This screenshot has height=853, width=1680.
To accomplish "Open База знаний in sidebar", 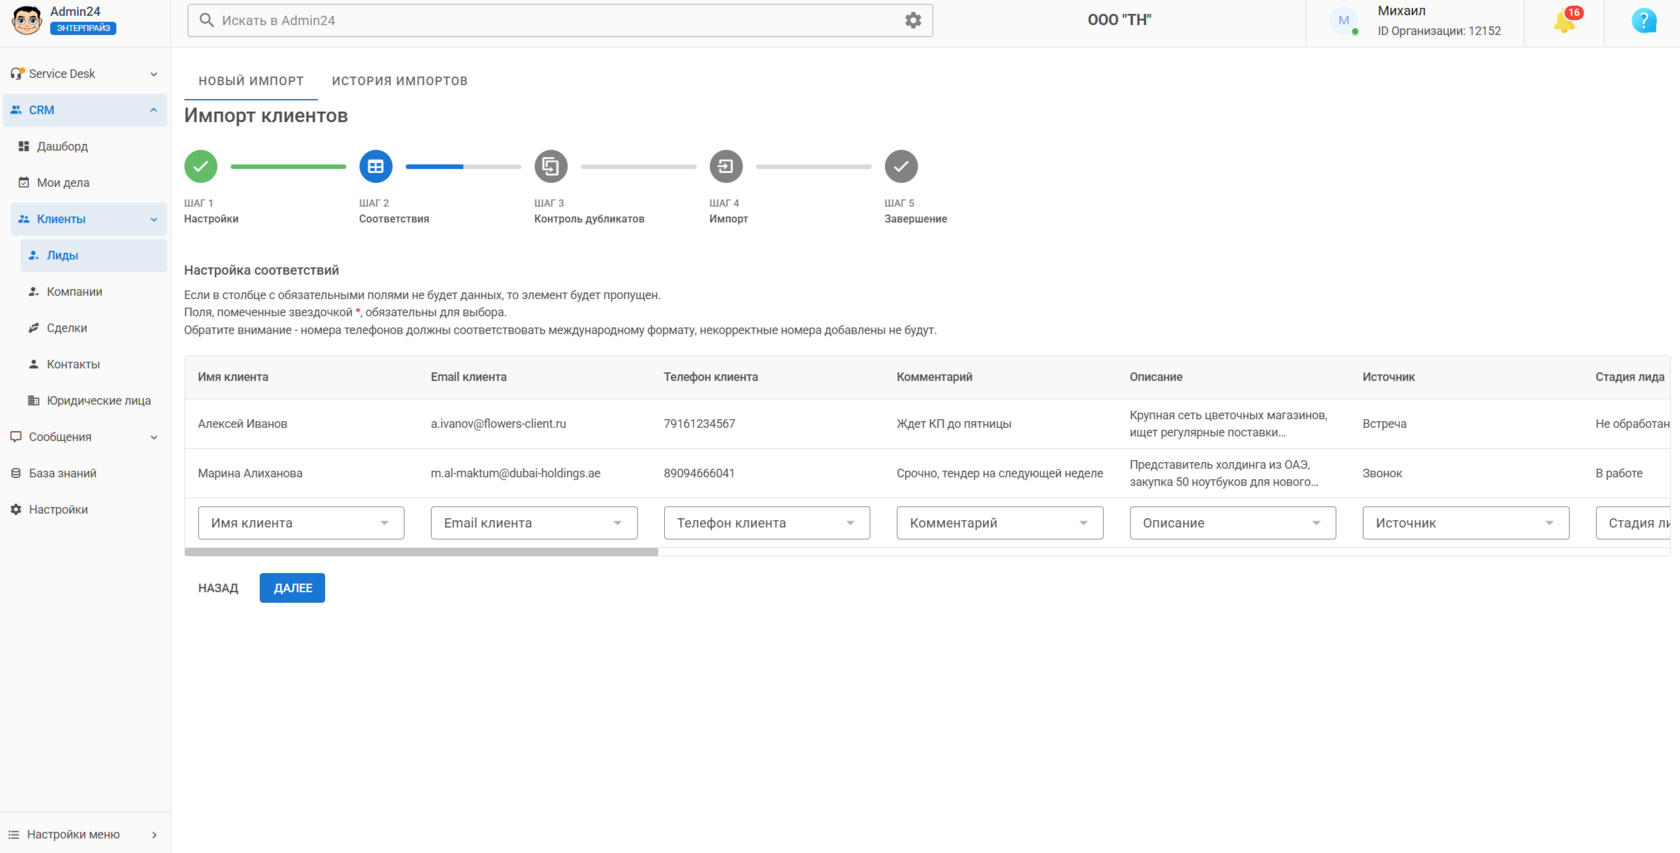I will [85, 473].
